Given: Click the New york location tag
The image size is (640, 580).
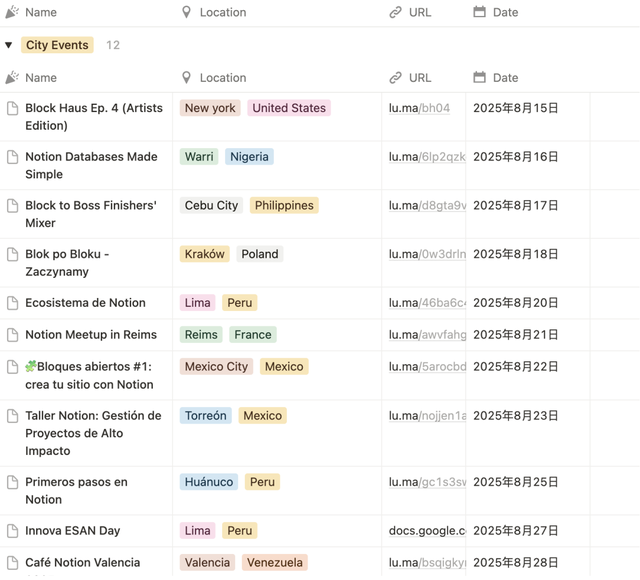Looking at the screenshot, I should 210,108.
